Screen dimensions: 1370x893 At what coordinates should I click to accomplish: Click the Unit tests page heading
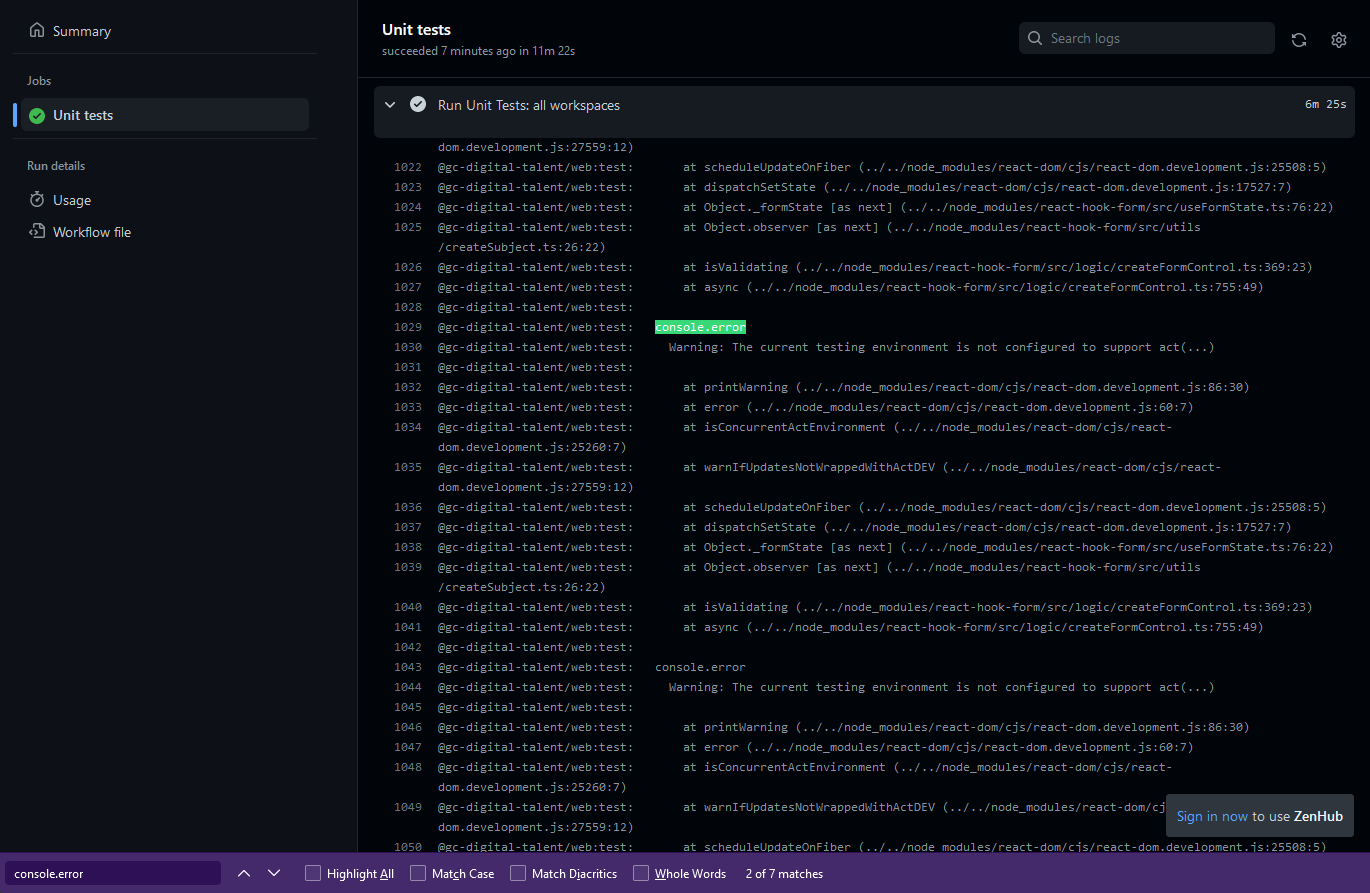tap(416, 30)
